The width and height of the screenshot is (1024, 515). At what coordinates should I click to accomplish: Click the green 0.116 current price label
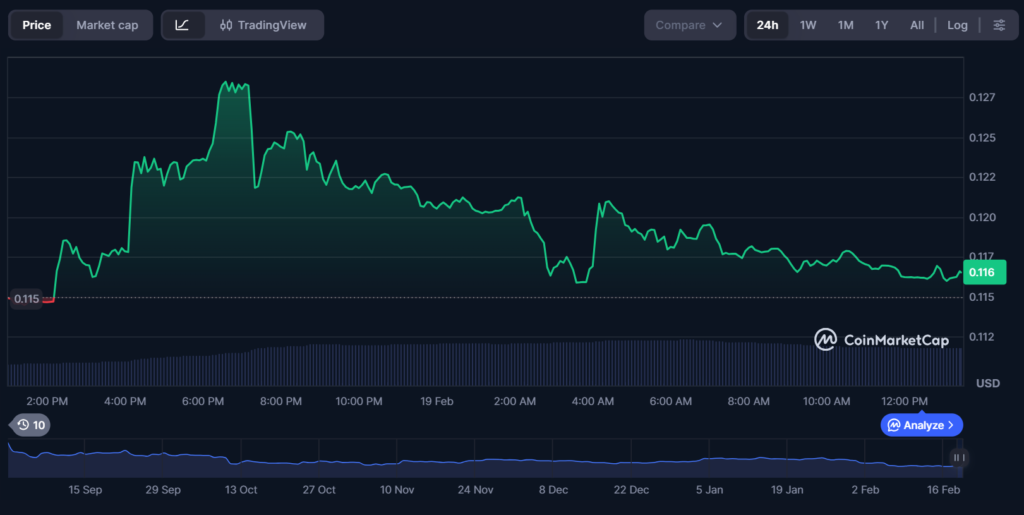coord(983,272)
